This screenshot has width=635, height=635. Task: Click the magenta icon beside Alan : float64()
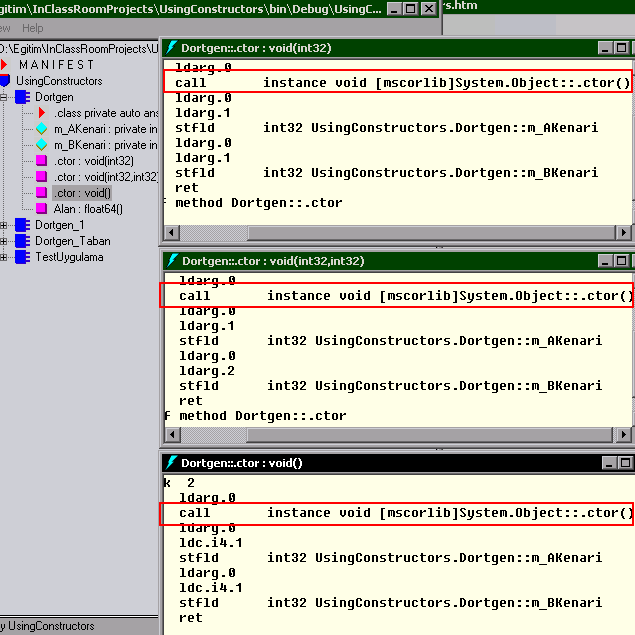tap(41, 209)
